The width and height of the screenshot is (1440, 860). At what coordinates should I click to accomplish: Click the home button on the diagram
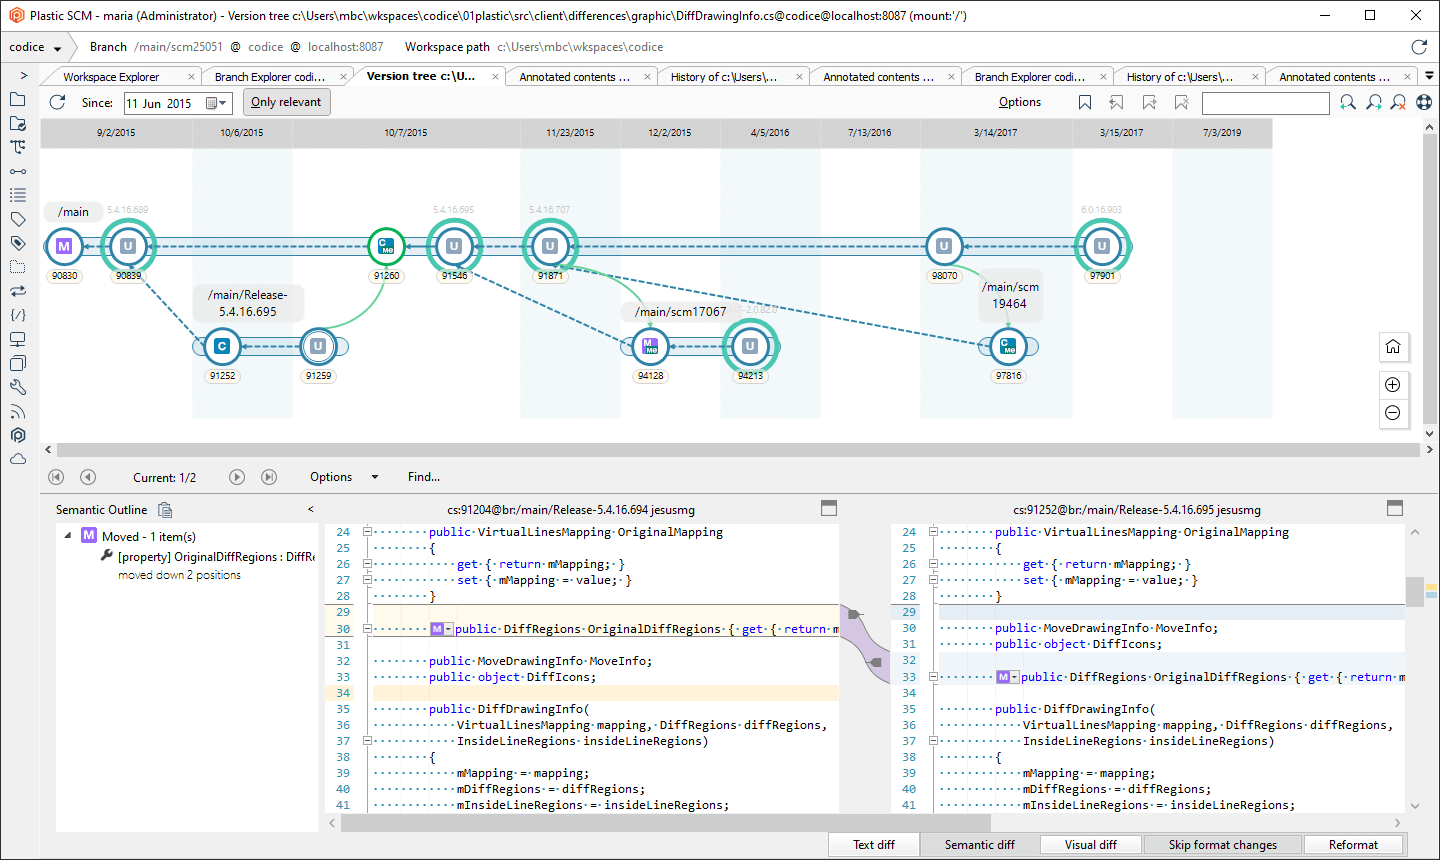[x=1392, y=347]
